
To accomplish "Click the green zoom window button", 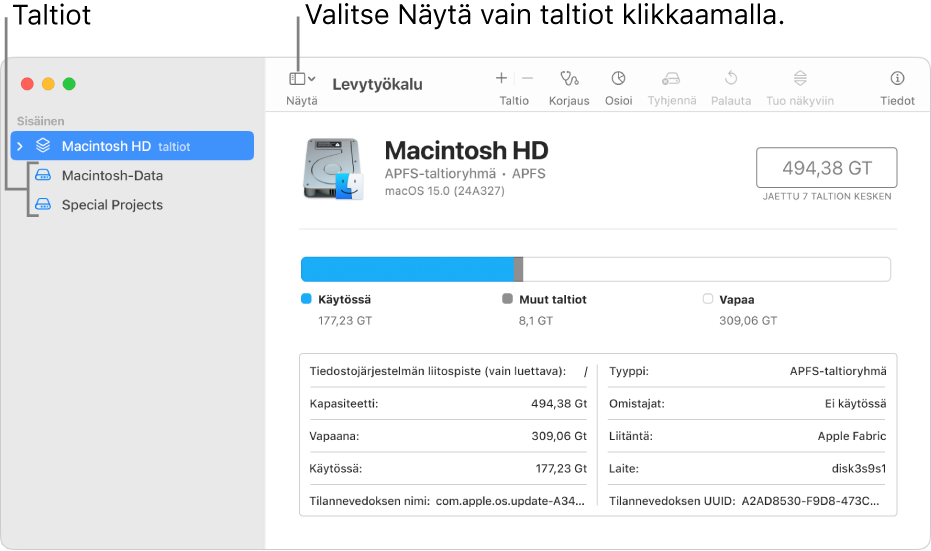I will pos(69,84).
